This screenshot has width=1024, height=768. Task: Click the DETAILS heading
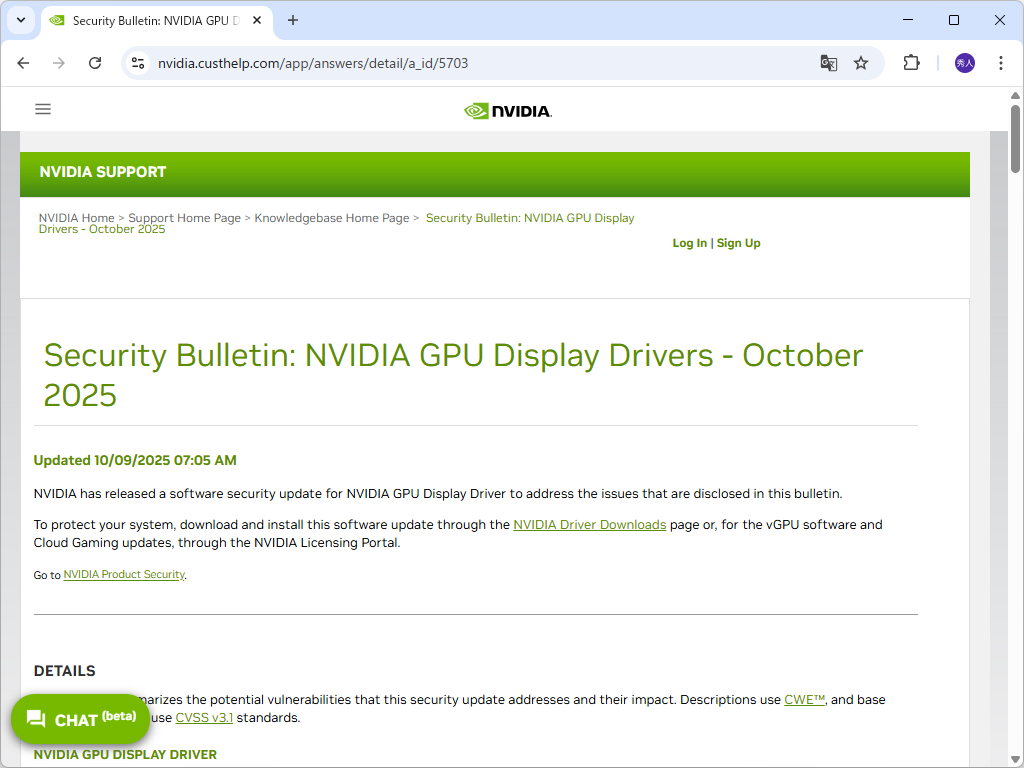[x=65, y=671]
